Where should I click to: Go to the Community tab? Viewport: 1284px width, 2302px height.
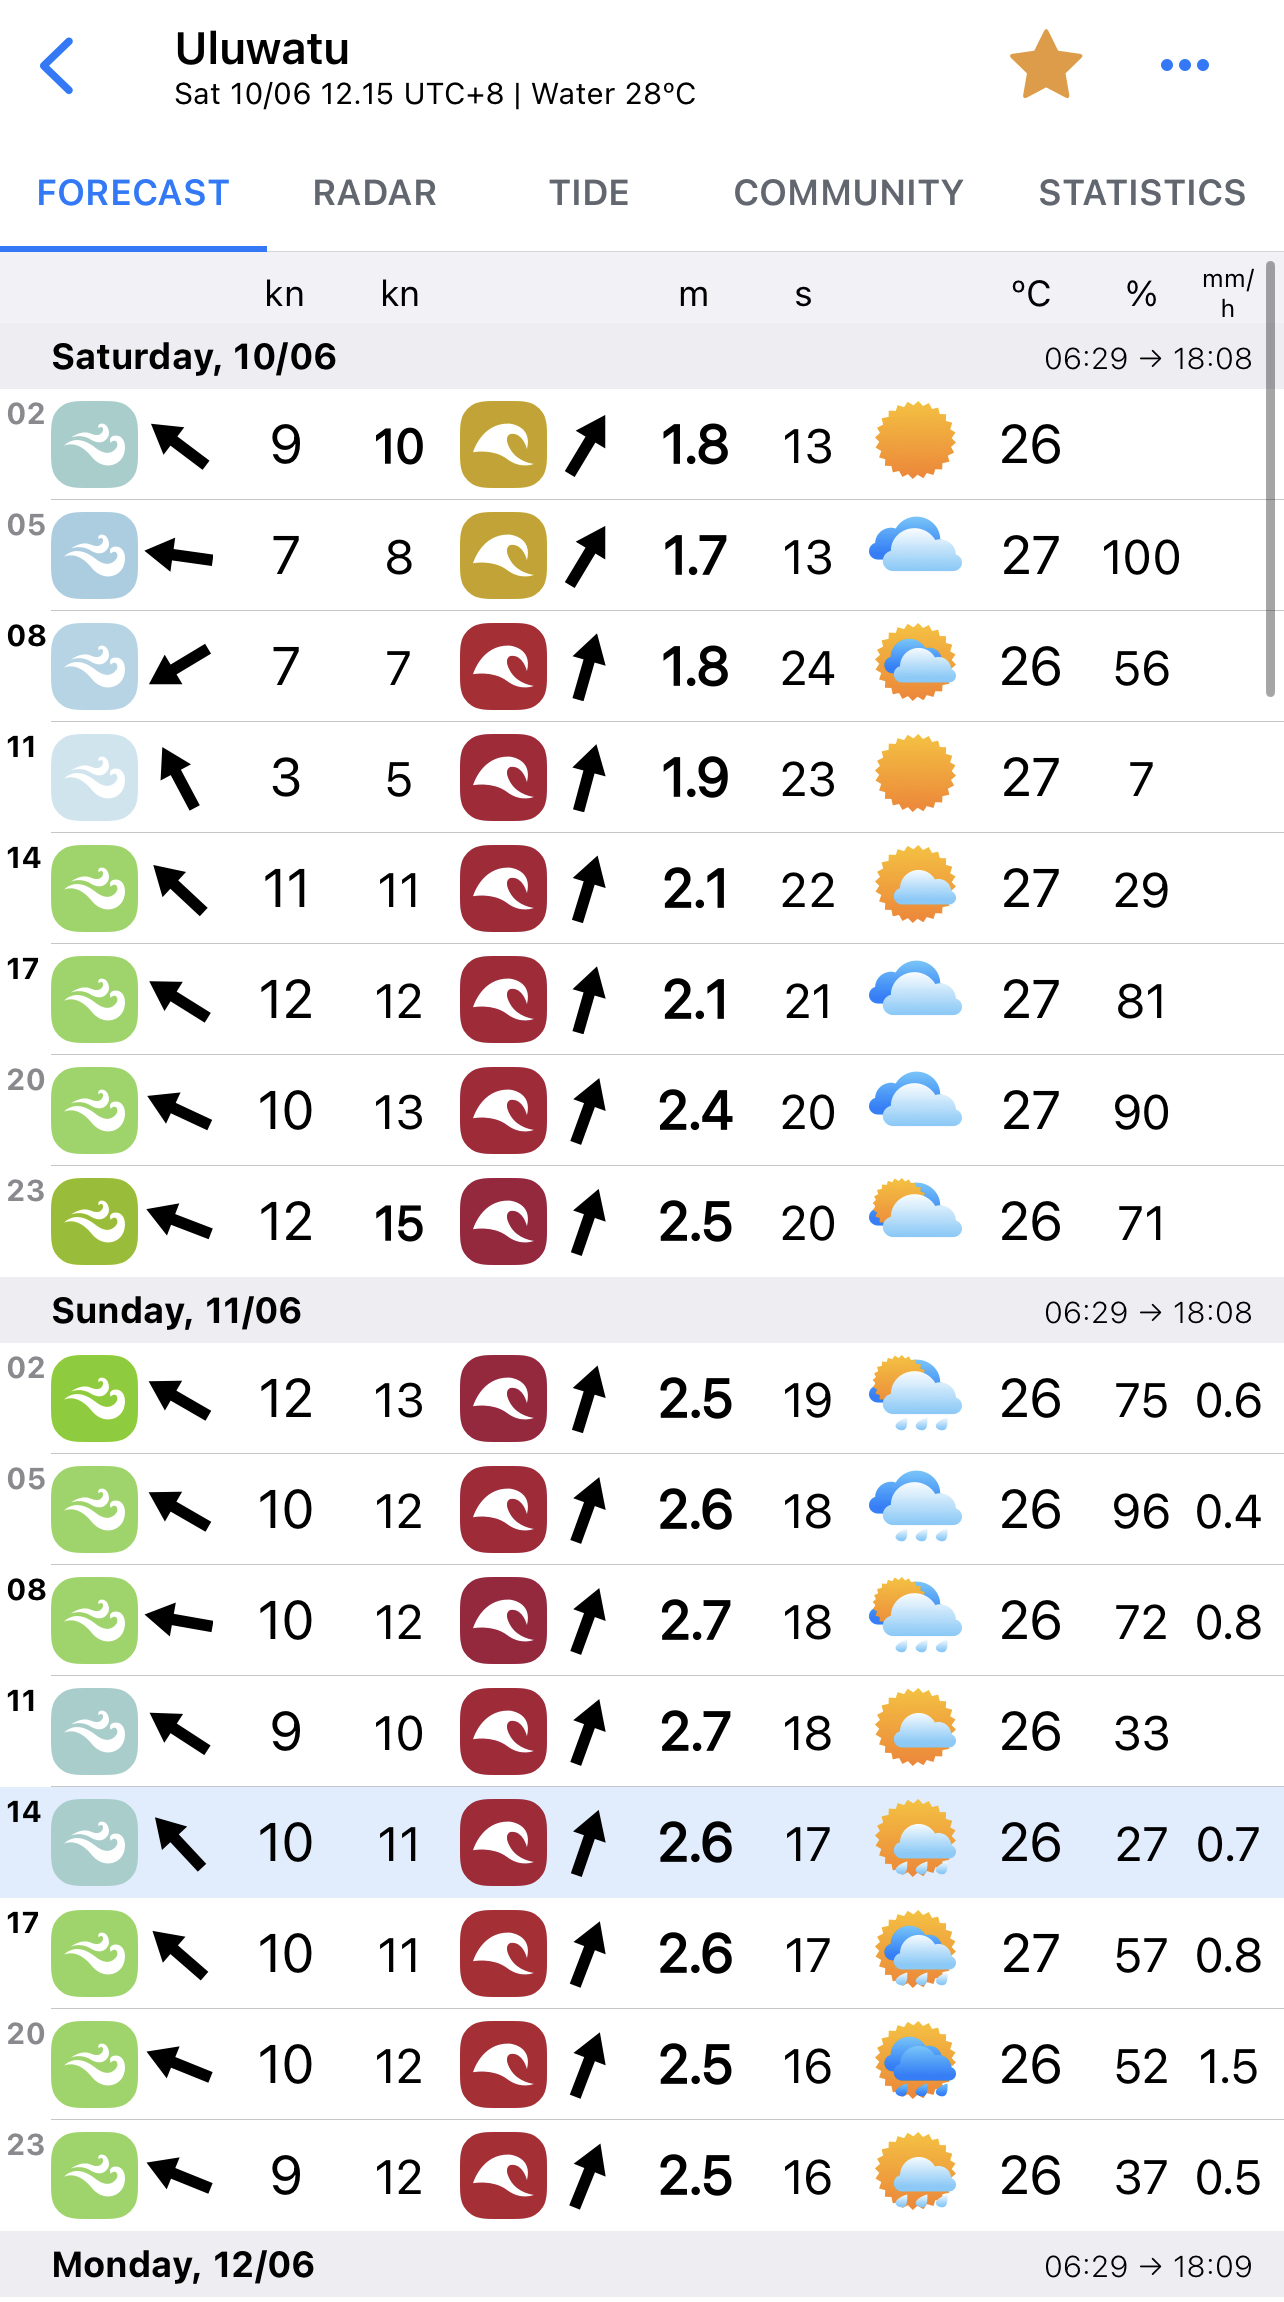click(x=848, y=193)
